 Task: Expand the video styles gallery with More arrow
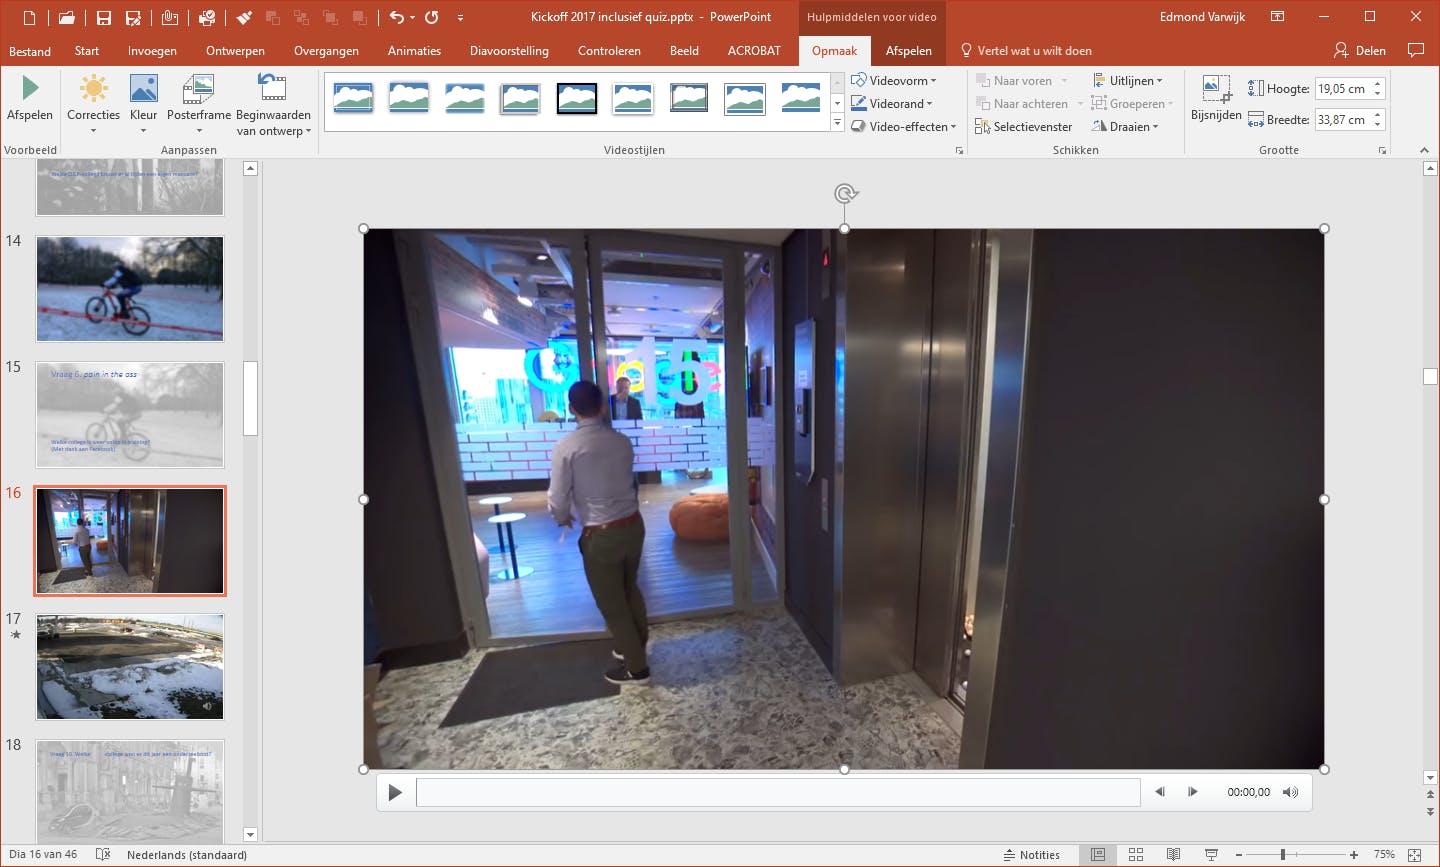coord(837,124)
